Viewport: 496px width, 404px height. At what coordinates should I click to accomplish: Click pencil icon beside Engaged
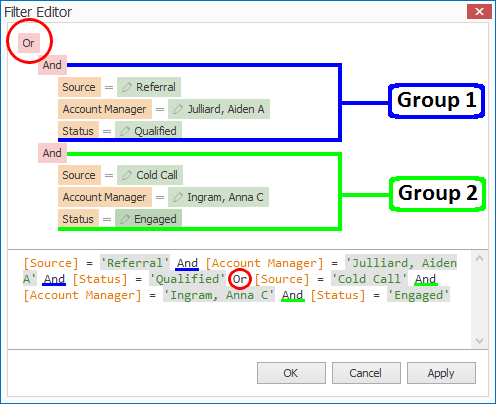[125, 219]
